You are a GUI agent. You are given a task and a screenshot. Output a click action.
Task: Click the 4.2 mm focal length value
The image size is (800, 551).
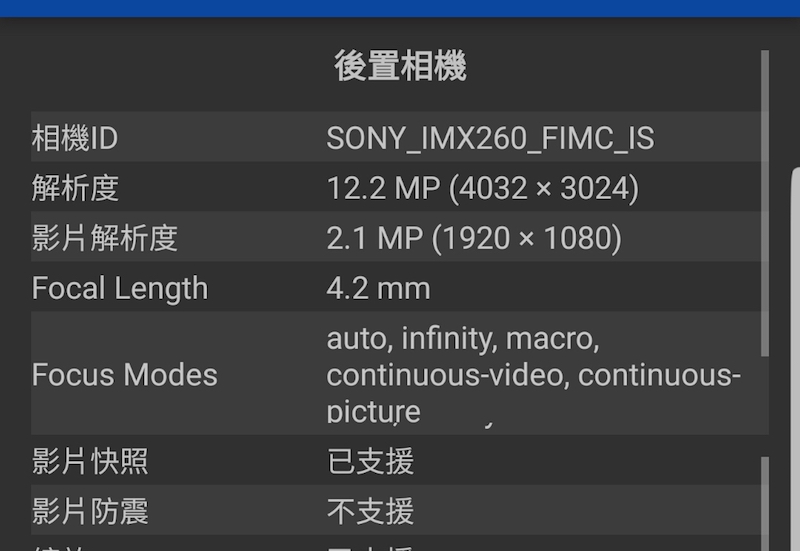click(378, 288)
